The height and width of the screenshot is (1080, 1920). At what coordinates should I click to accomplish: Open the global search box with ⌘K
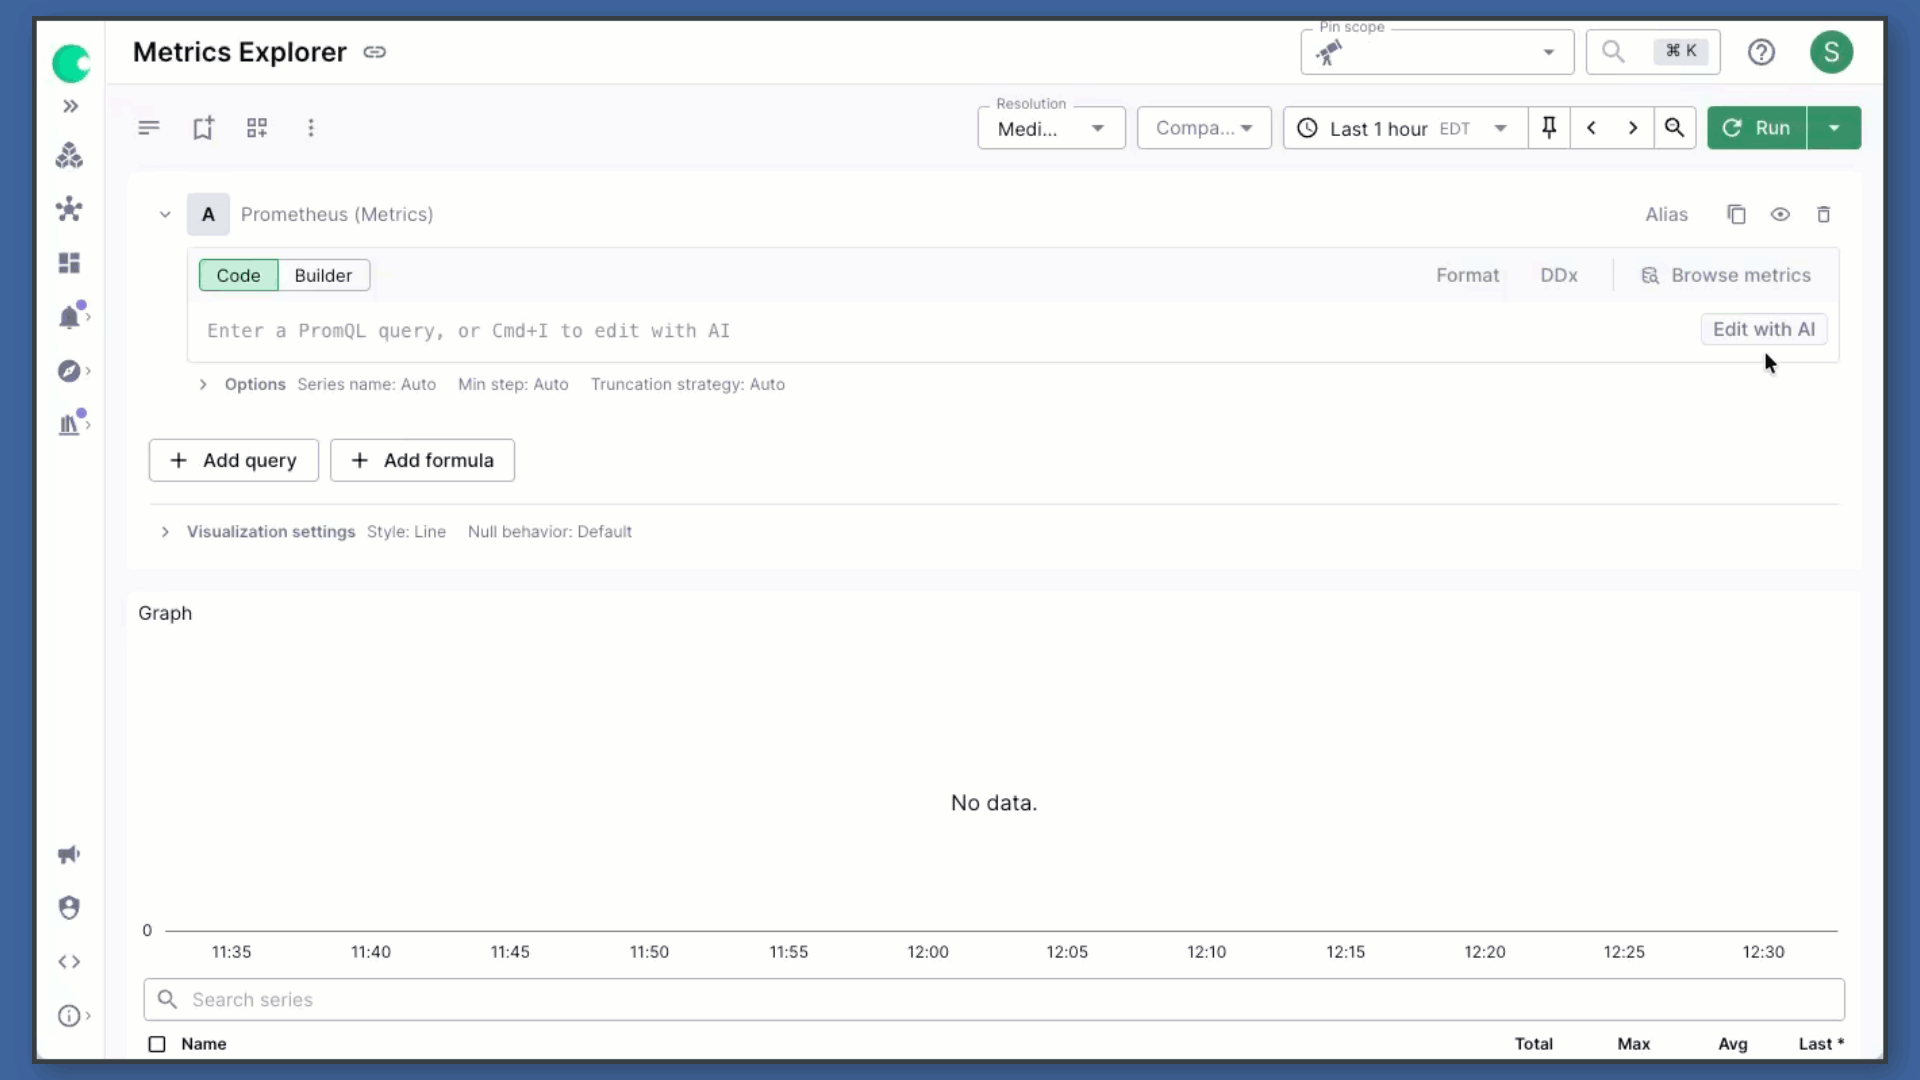pyautogui.click(x=1653, y=51)
